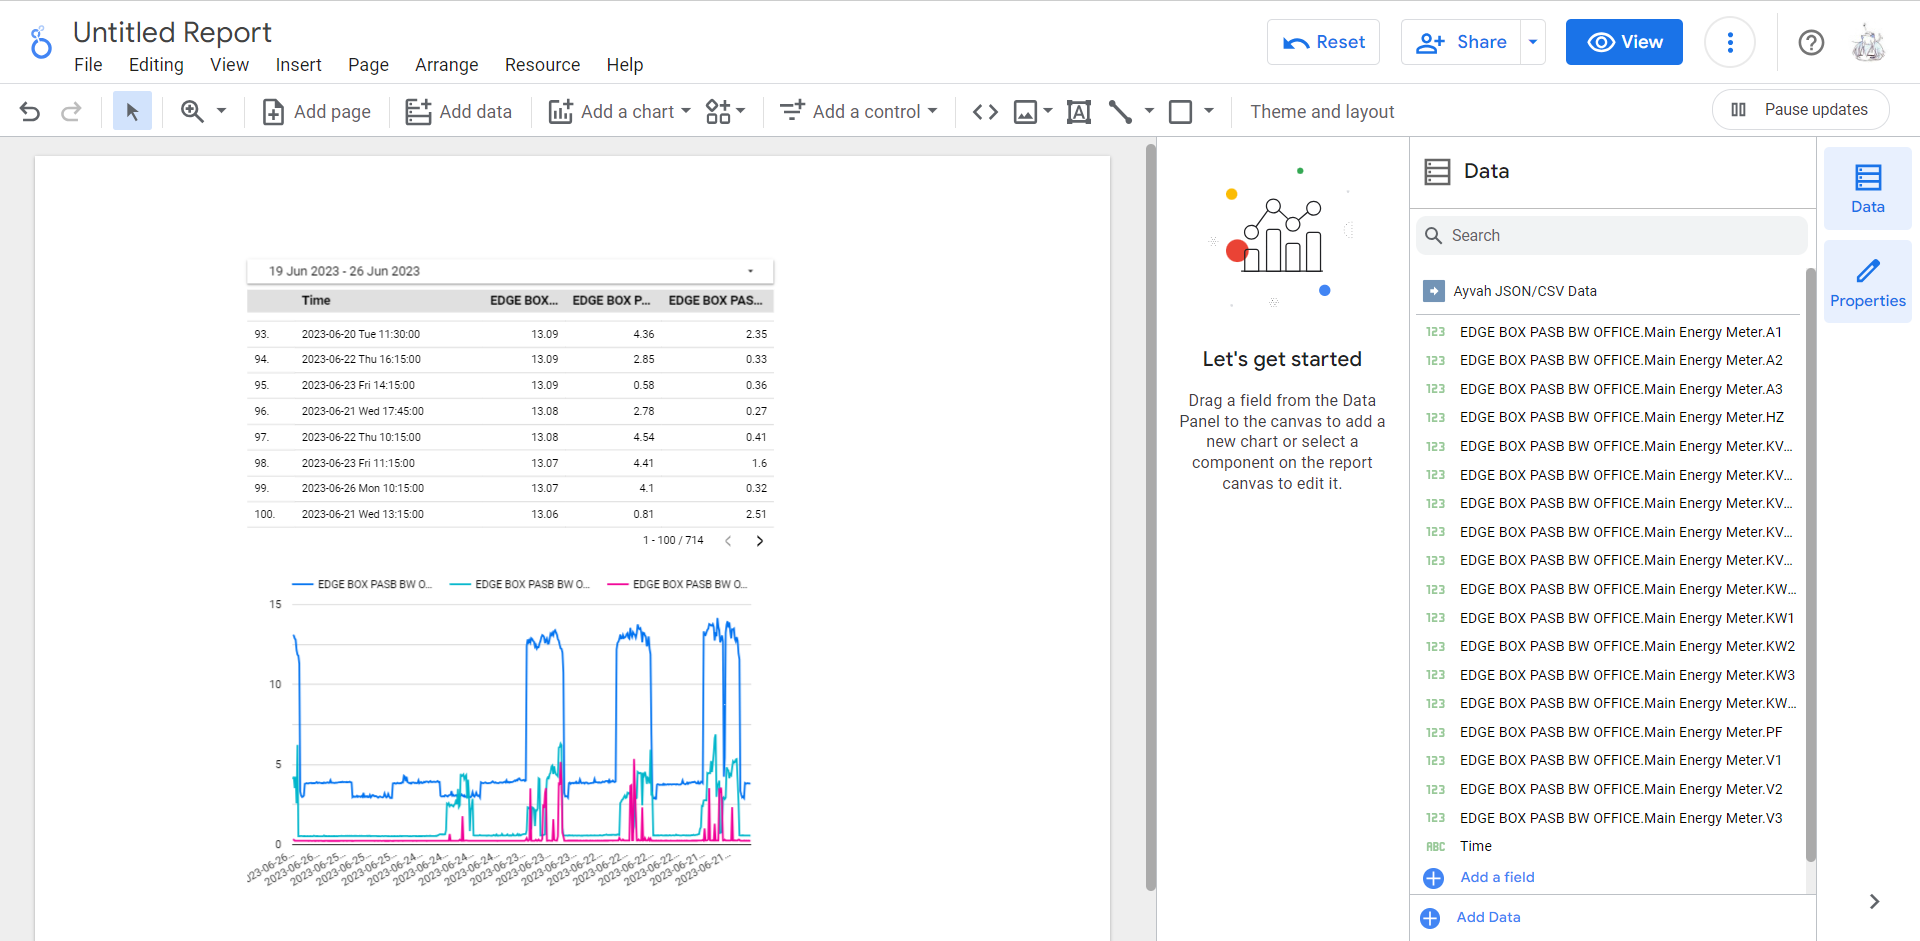1920x941 pixels.
Task: Click the Ayvah JSON/CSV Data source icon
Action: coord(1434,291)
